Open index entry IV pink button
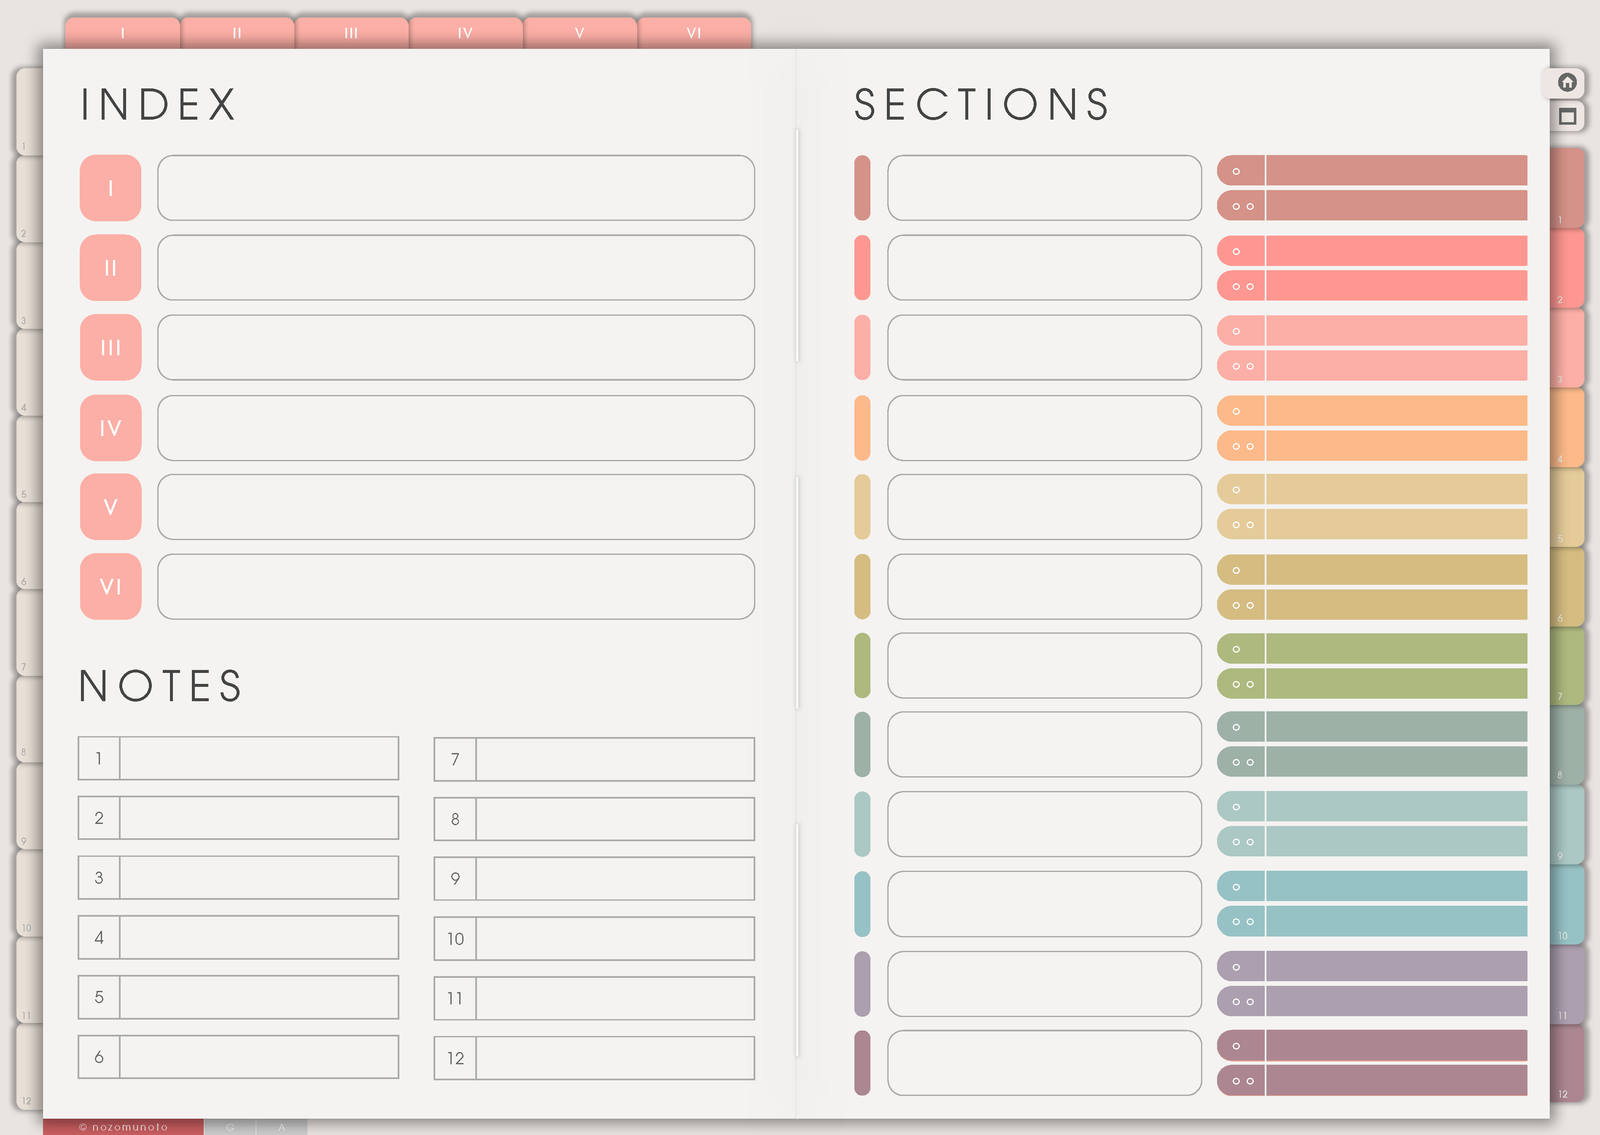Screen dimensions: 1600x1135 (110, 428)
